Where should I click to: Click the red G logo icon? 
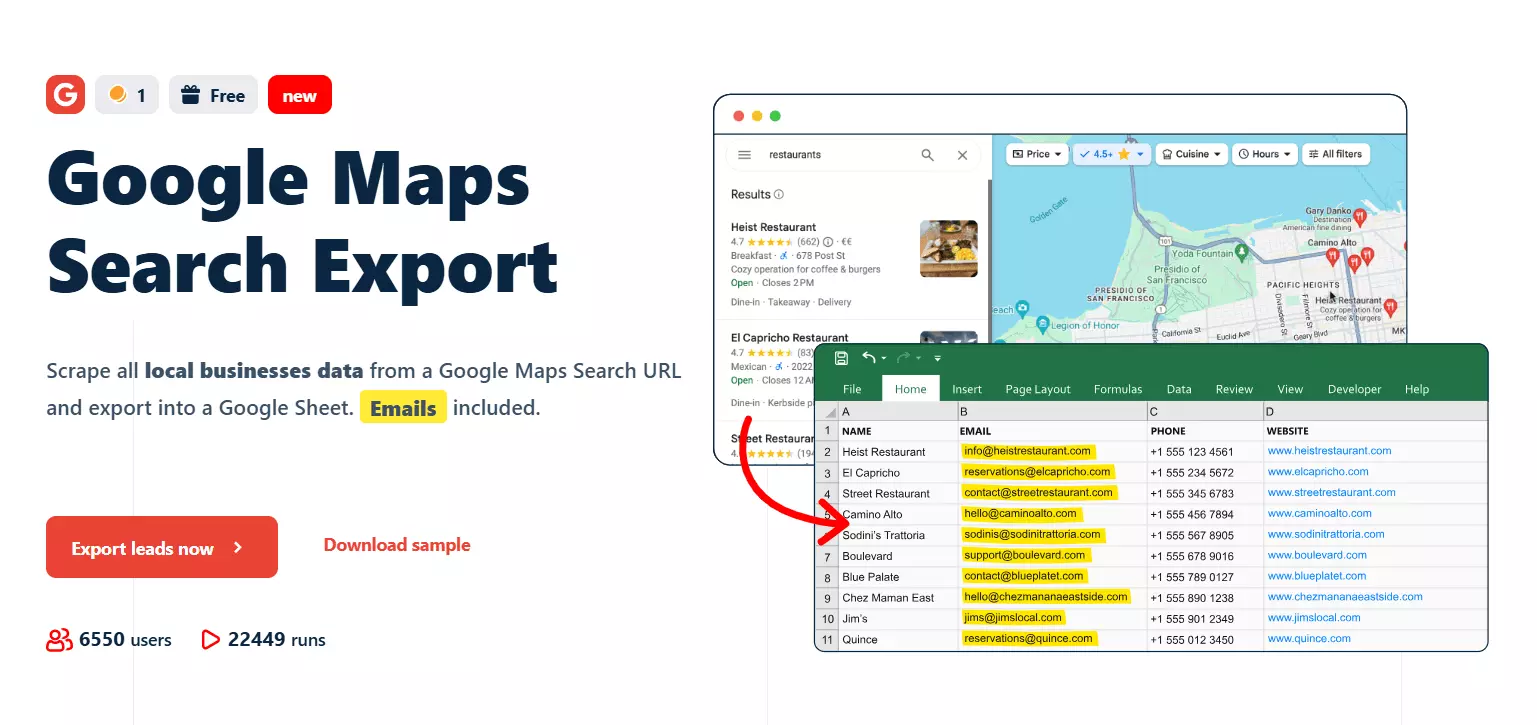[65, 94]
